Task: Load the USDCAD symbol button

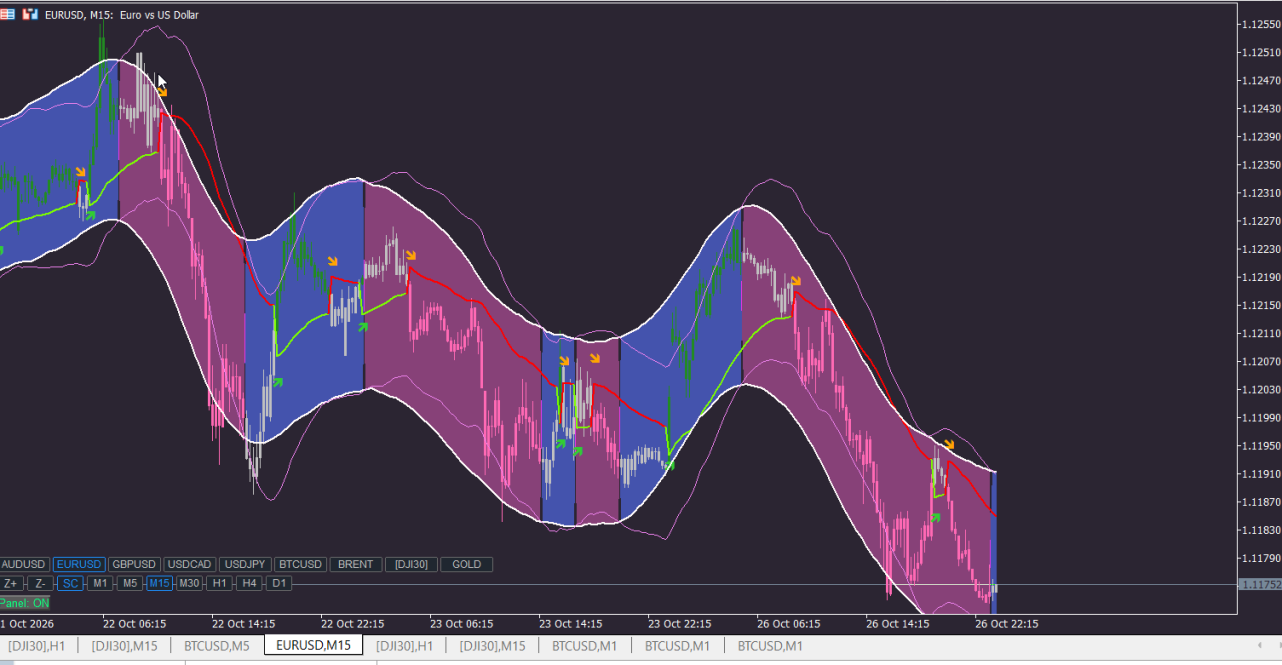Action: click(189, 564)
